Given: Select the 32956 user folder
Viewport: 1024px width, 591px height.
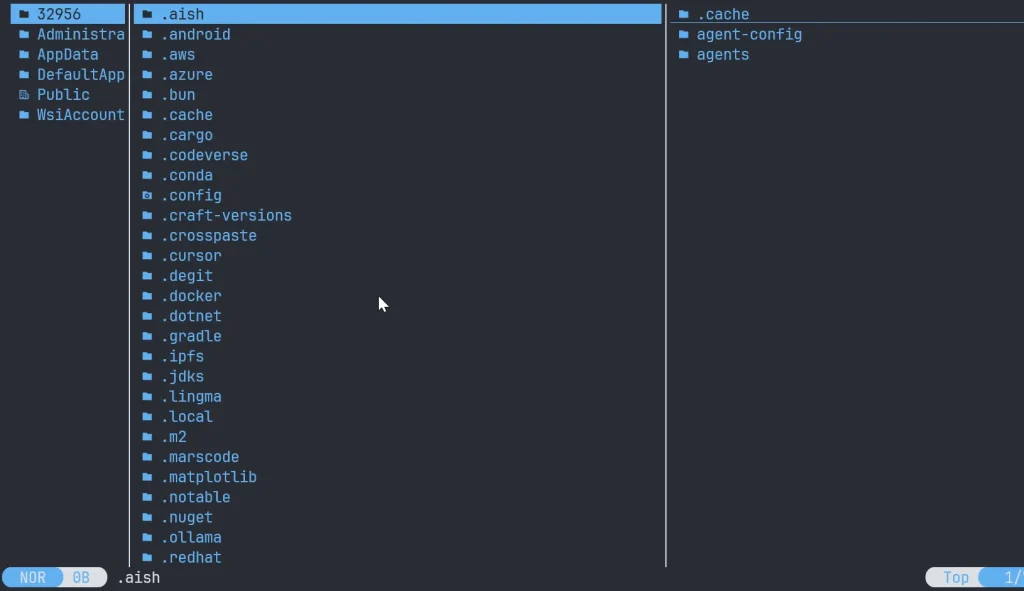Looking at the screenshot, I should point(59,14).
